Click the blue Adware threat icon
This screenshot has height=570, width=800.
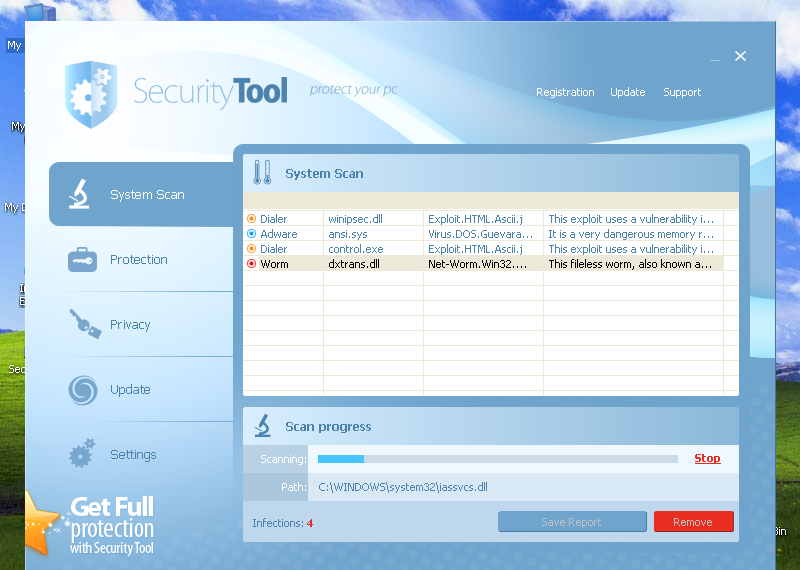251,234
